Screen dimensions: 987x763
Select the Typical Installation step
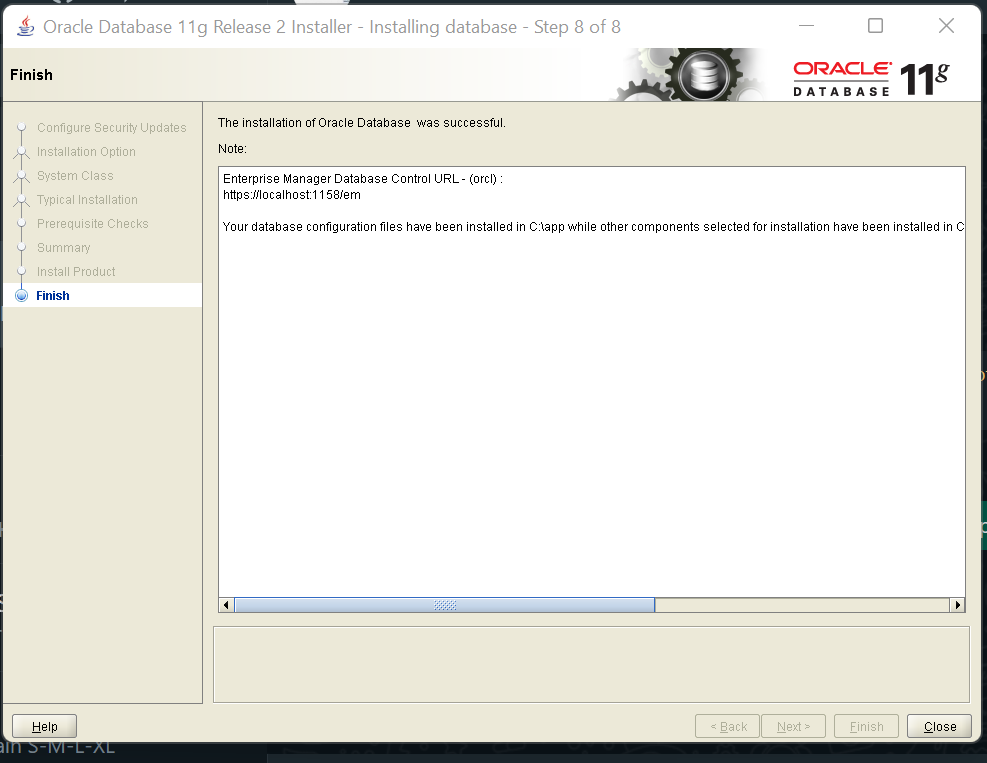pyautogui.click(x=87, y=200)
